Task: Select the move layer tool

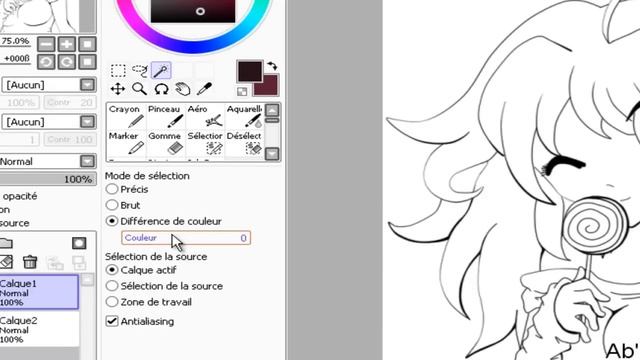Action: [118, 89]
